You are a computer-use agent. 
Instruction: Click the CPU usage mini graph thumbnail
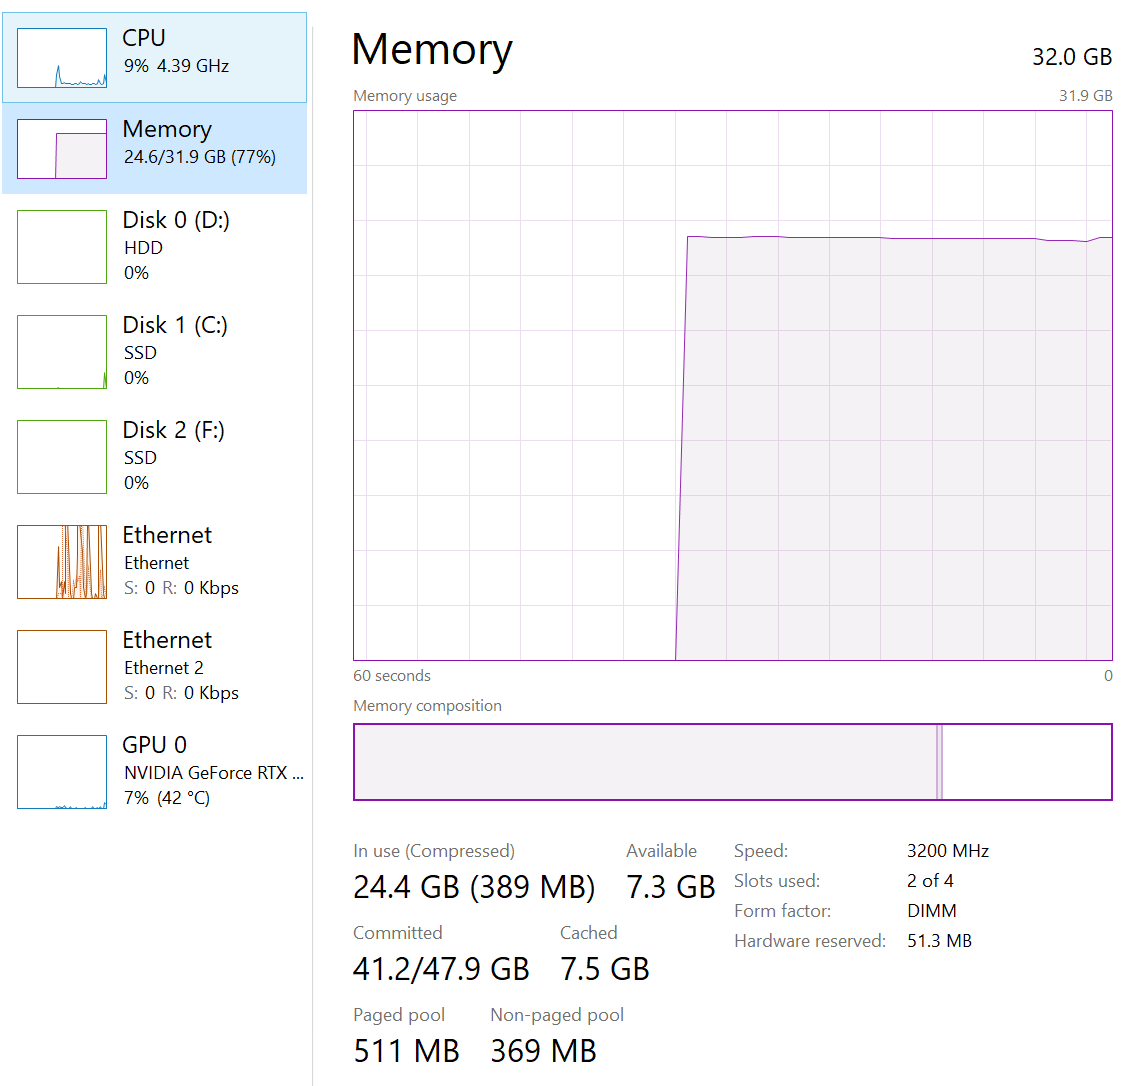[62, 58]
